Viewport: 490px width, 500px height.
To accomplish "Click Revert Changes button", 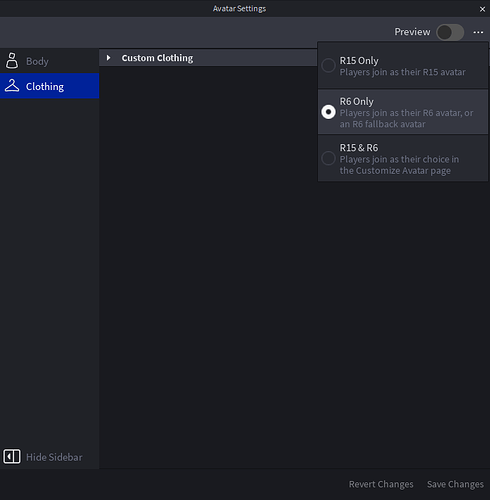I will pos(381,484).
